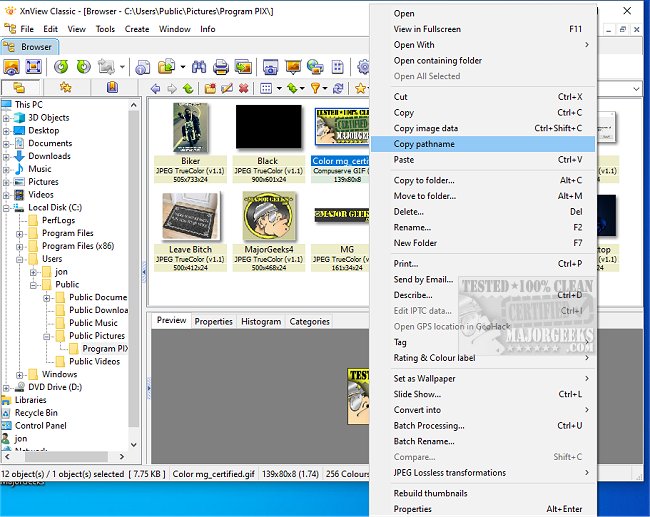Click the binoculars Search icon in toolbar
This screenshot has height=517, width=650.
point(197,67)
